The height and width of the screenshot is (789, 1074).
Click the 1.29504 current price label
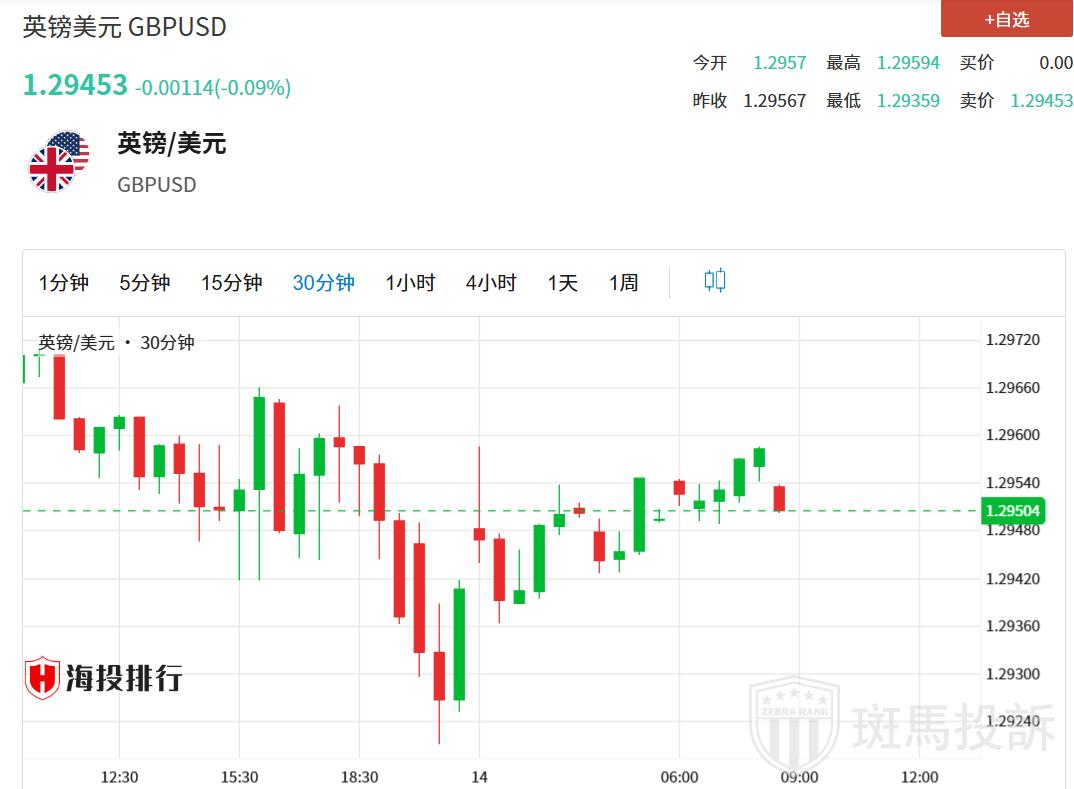pyautogui.click(x=1012, y=511)
